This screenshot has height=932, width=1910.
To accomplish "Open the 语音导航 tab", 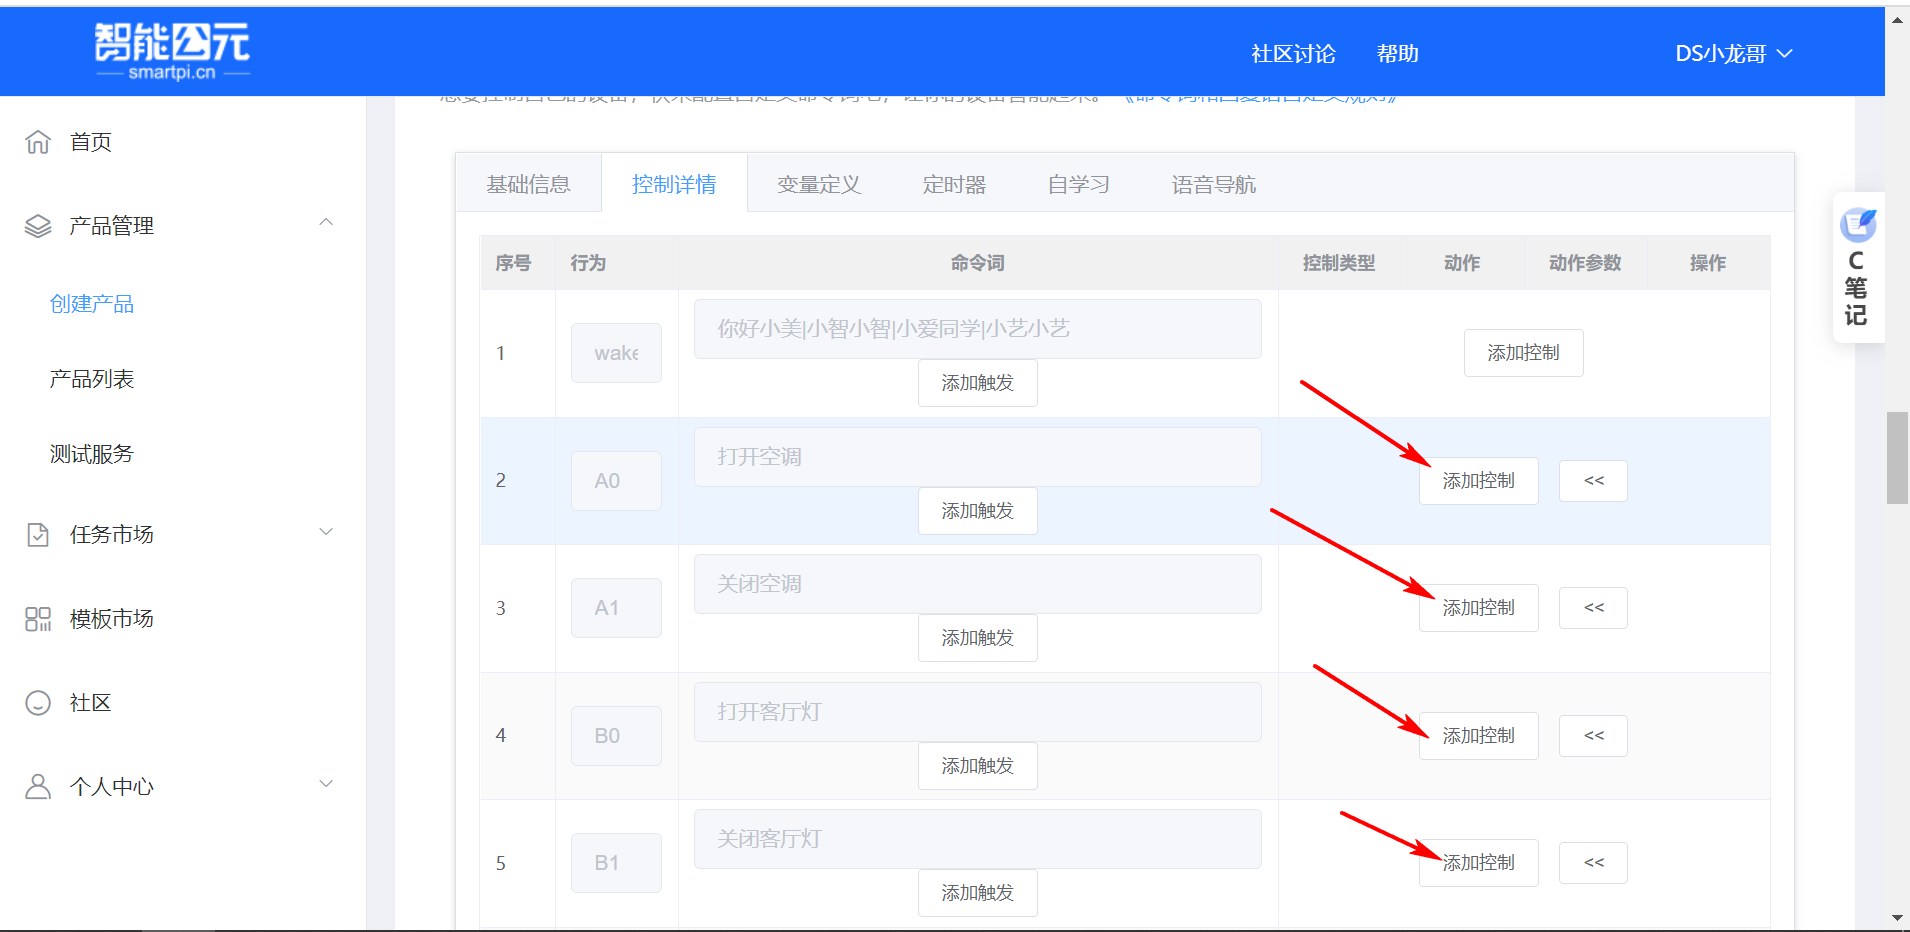I will point(1214,184).
